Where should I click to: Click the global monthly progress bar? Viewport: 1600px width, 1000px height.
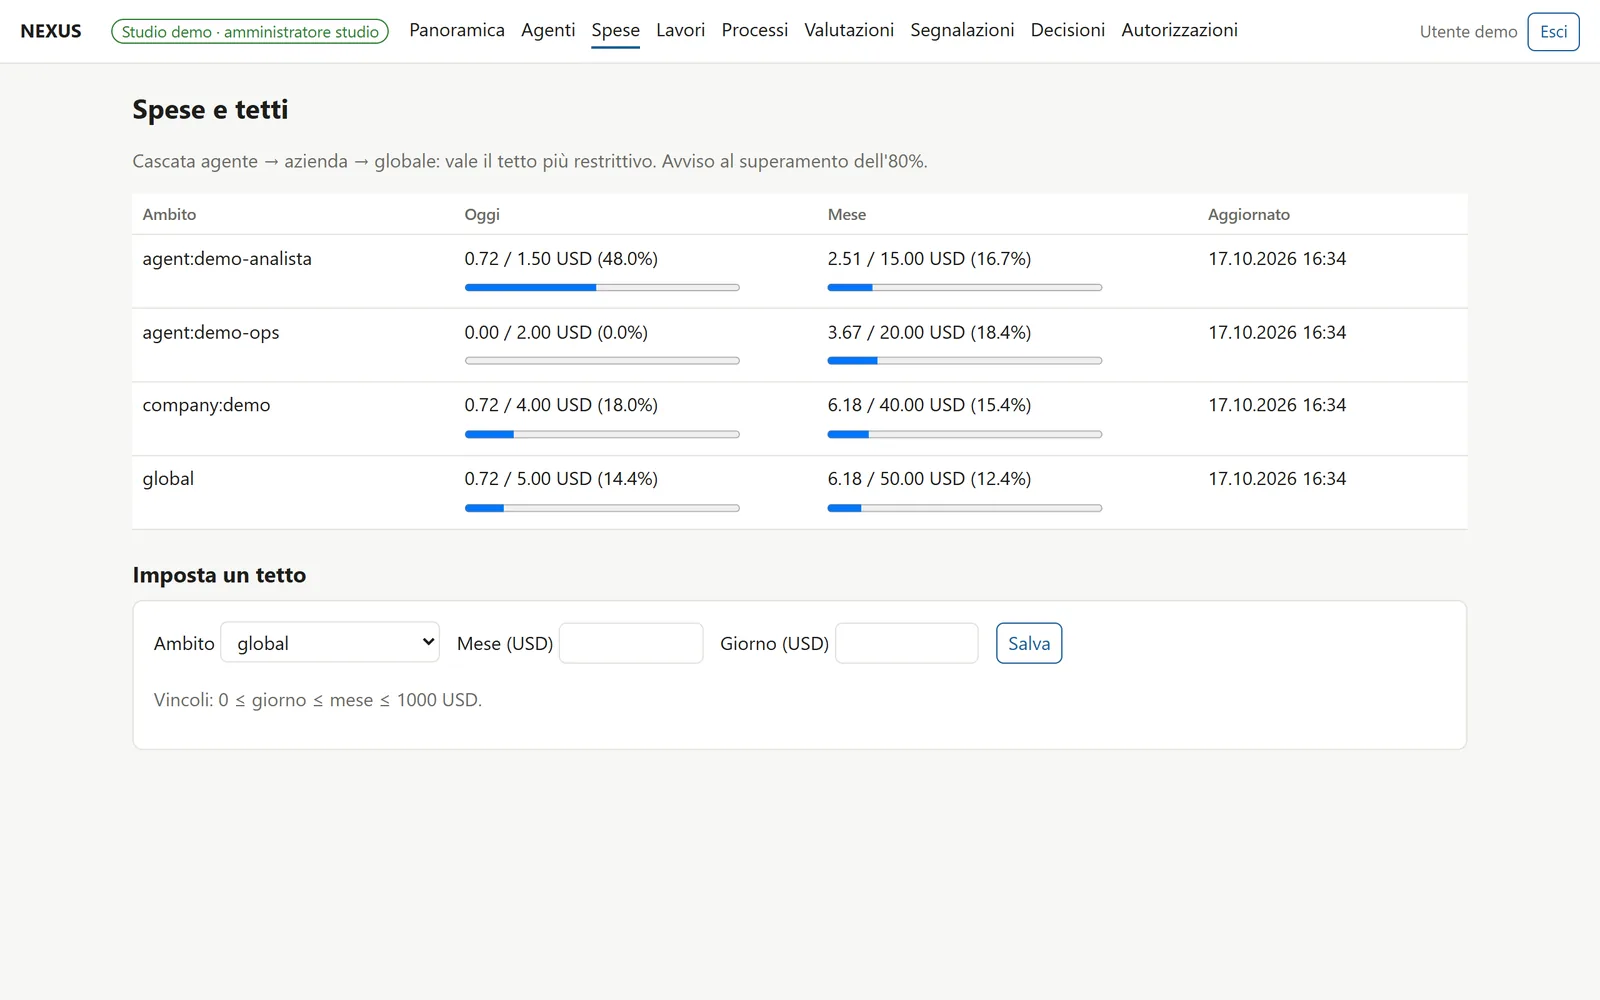click(x=965, y=508)
